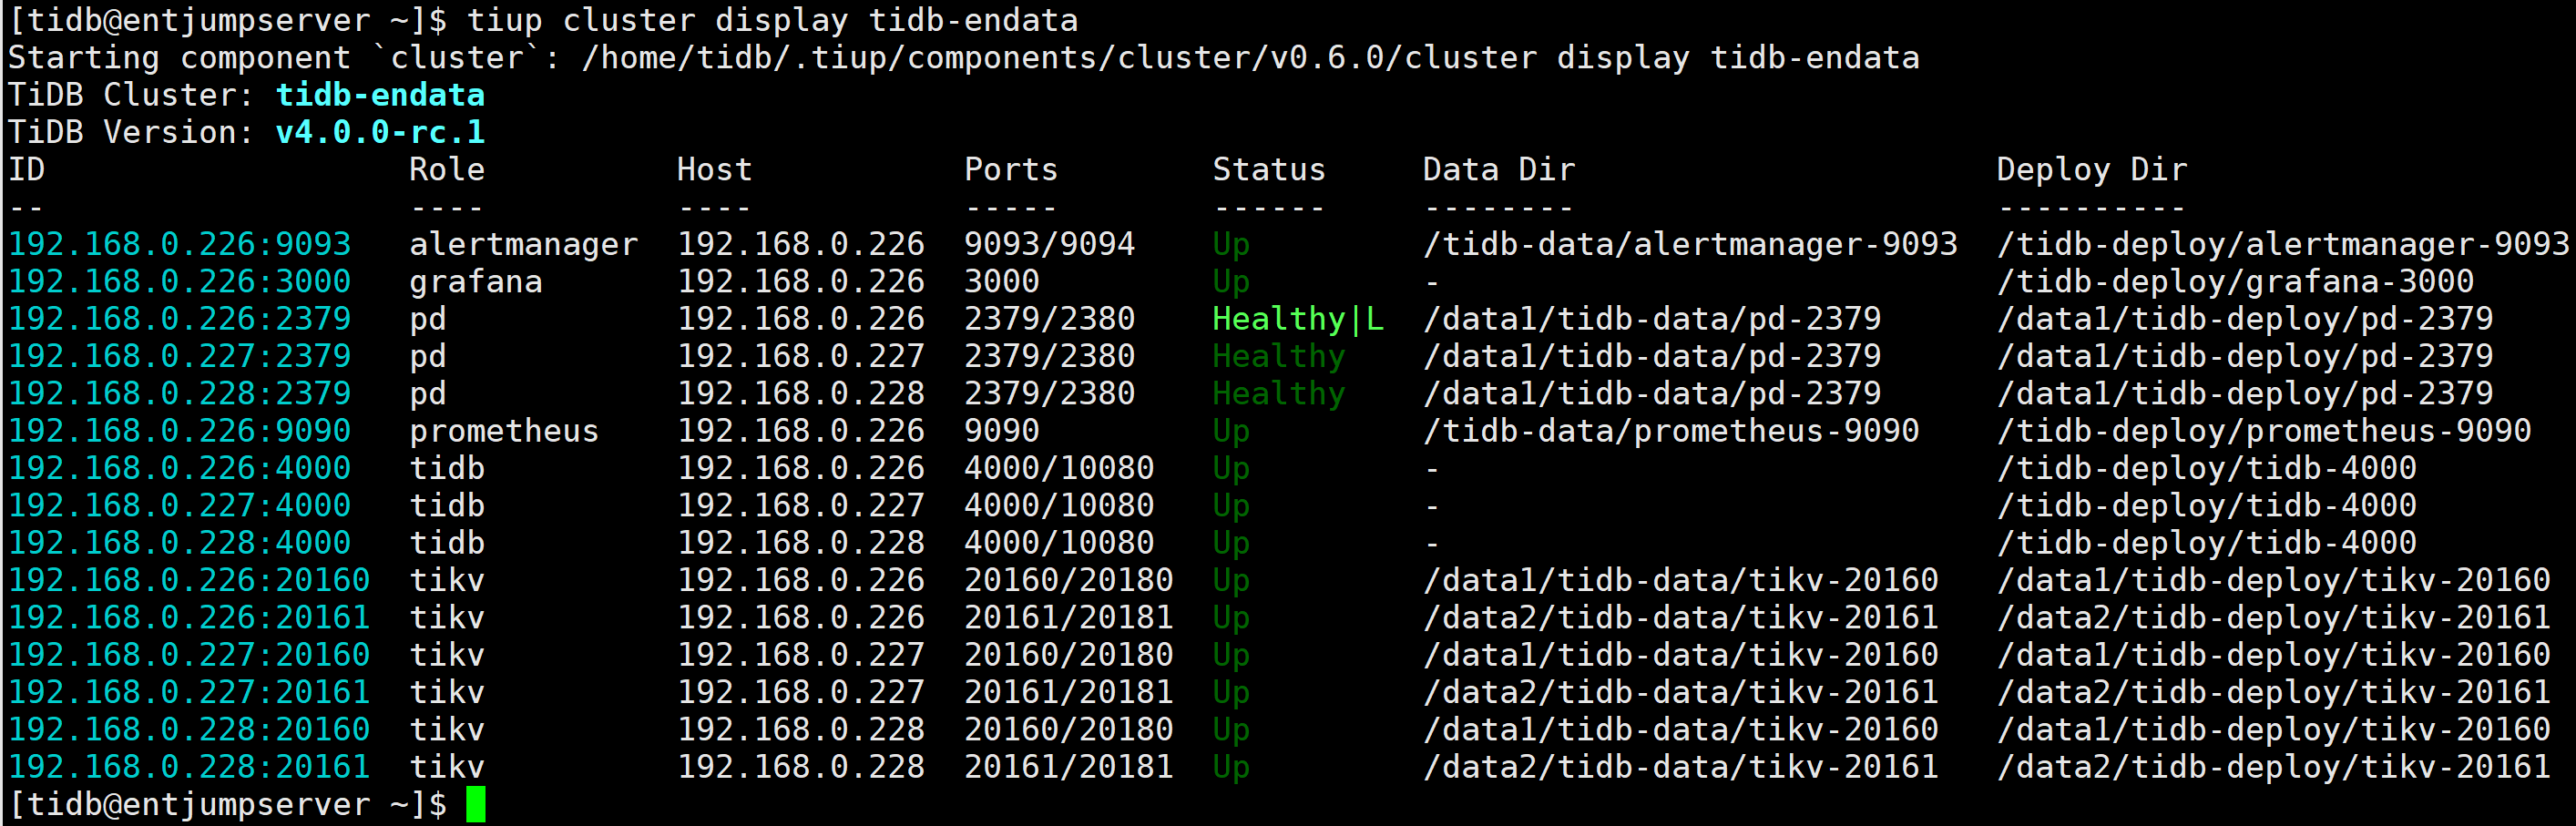The width and height of the screenshot is (2576, 826).
Task: Select pd role in the Healthy|L row
Action: click(x=428, y=319)
